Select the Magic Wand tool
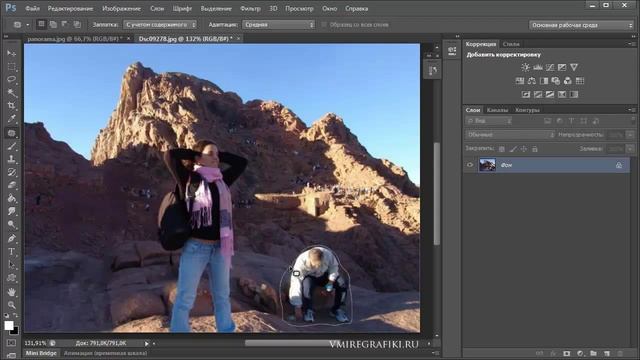The image size is (640, 360). [11, 93]
